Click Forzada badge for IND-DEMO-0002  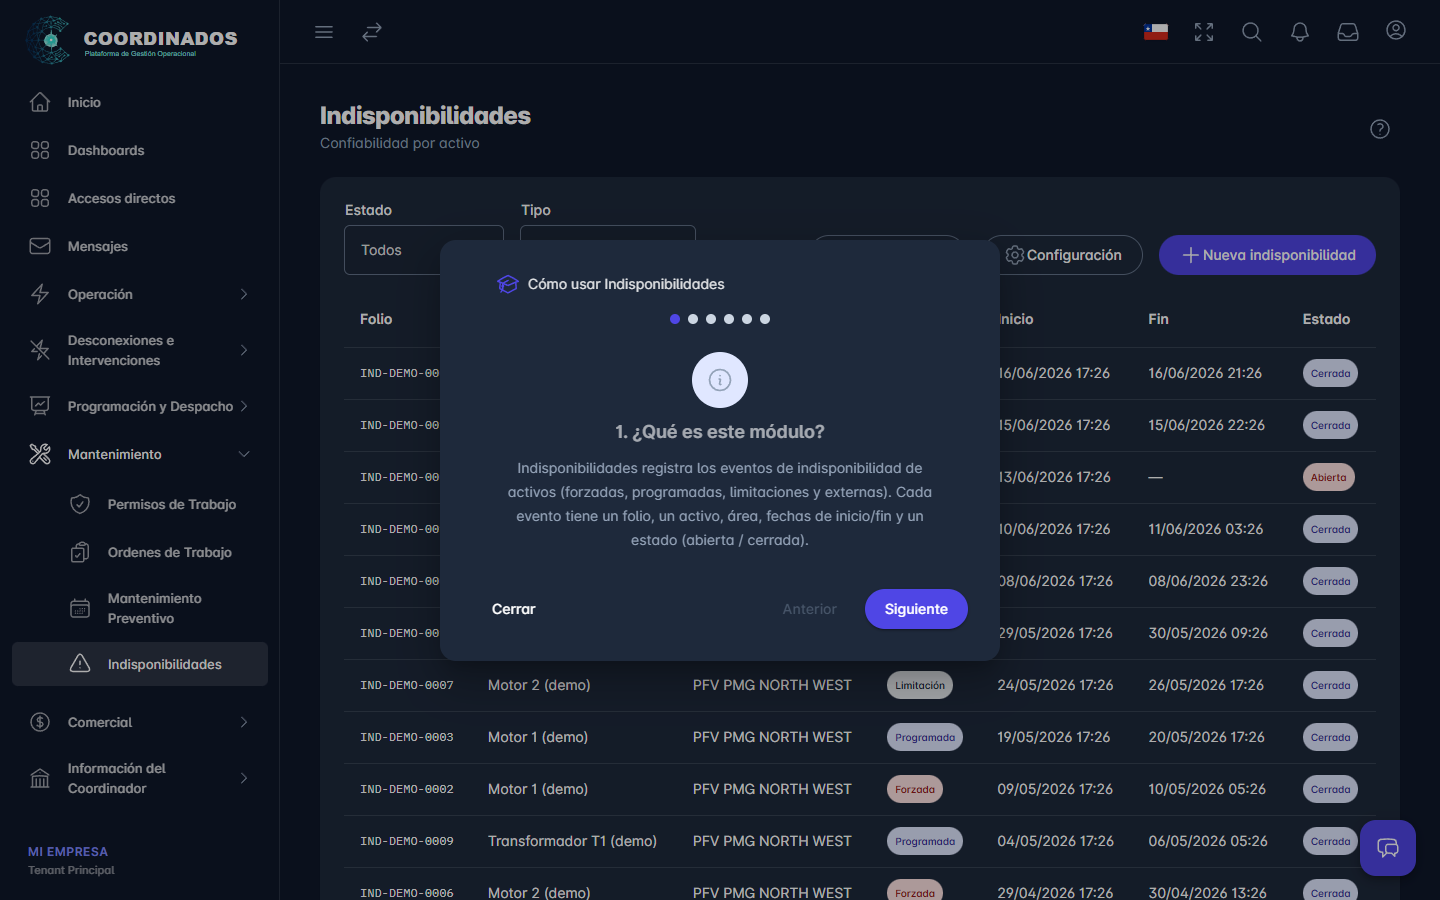click(x=915, y=789)
